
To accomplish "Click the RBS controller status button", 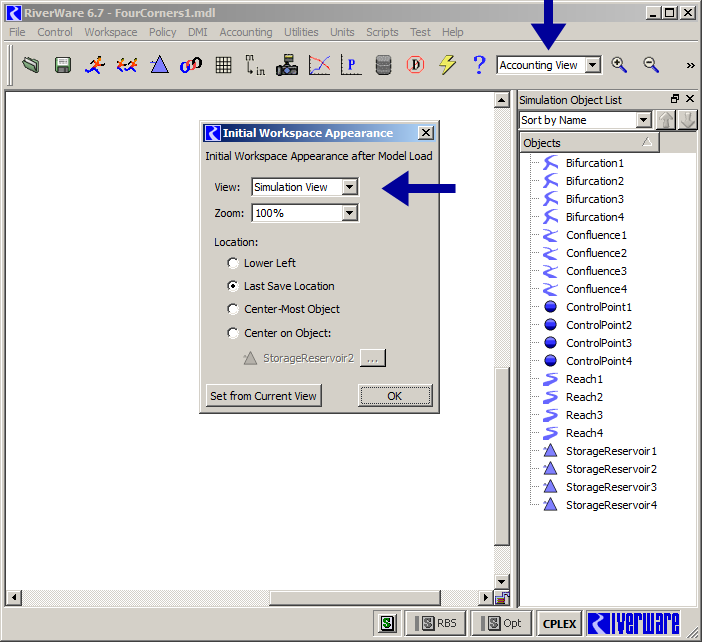I will [x=435, y=623].
